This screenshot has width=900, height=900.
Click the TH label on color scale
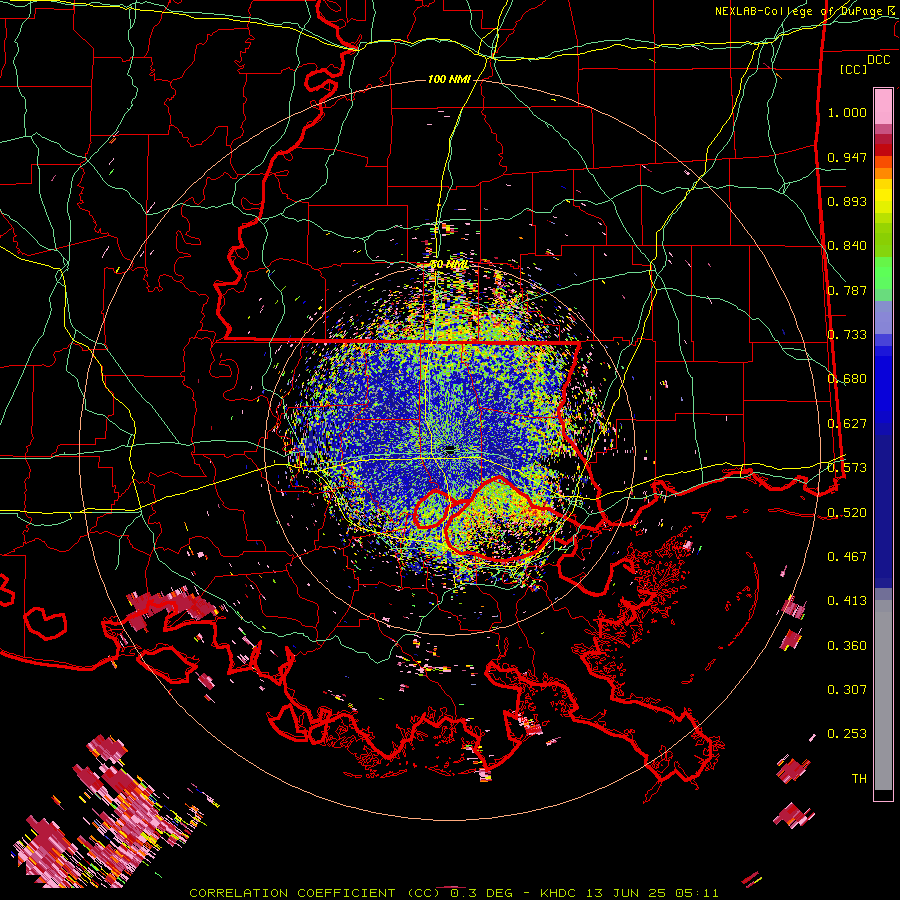(859, 779)
